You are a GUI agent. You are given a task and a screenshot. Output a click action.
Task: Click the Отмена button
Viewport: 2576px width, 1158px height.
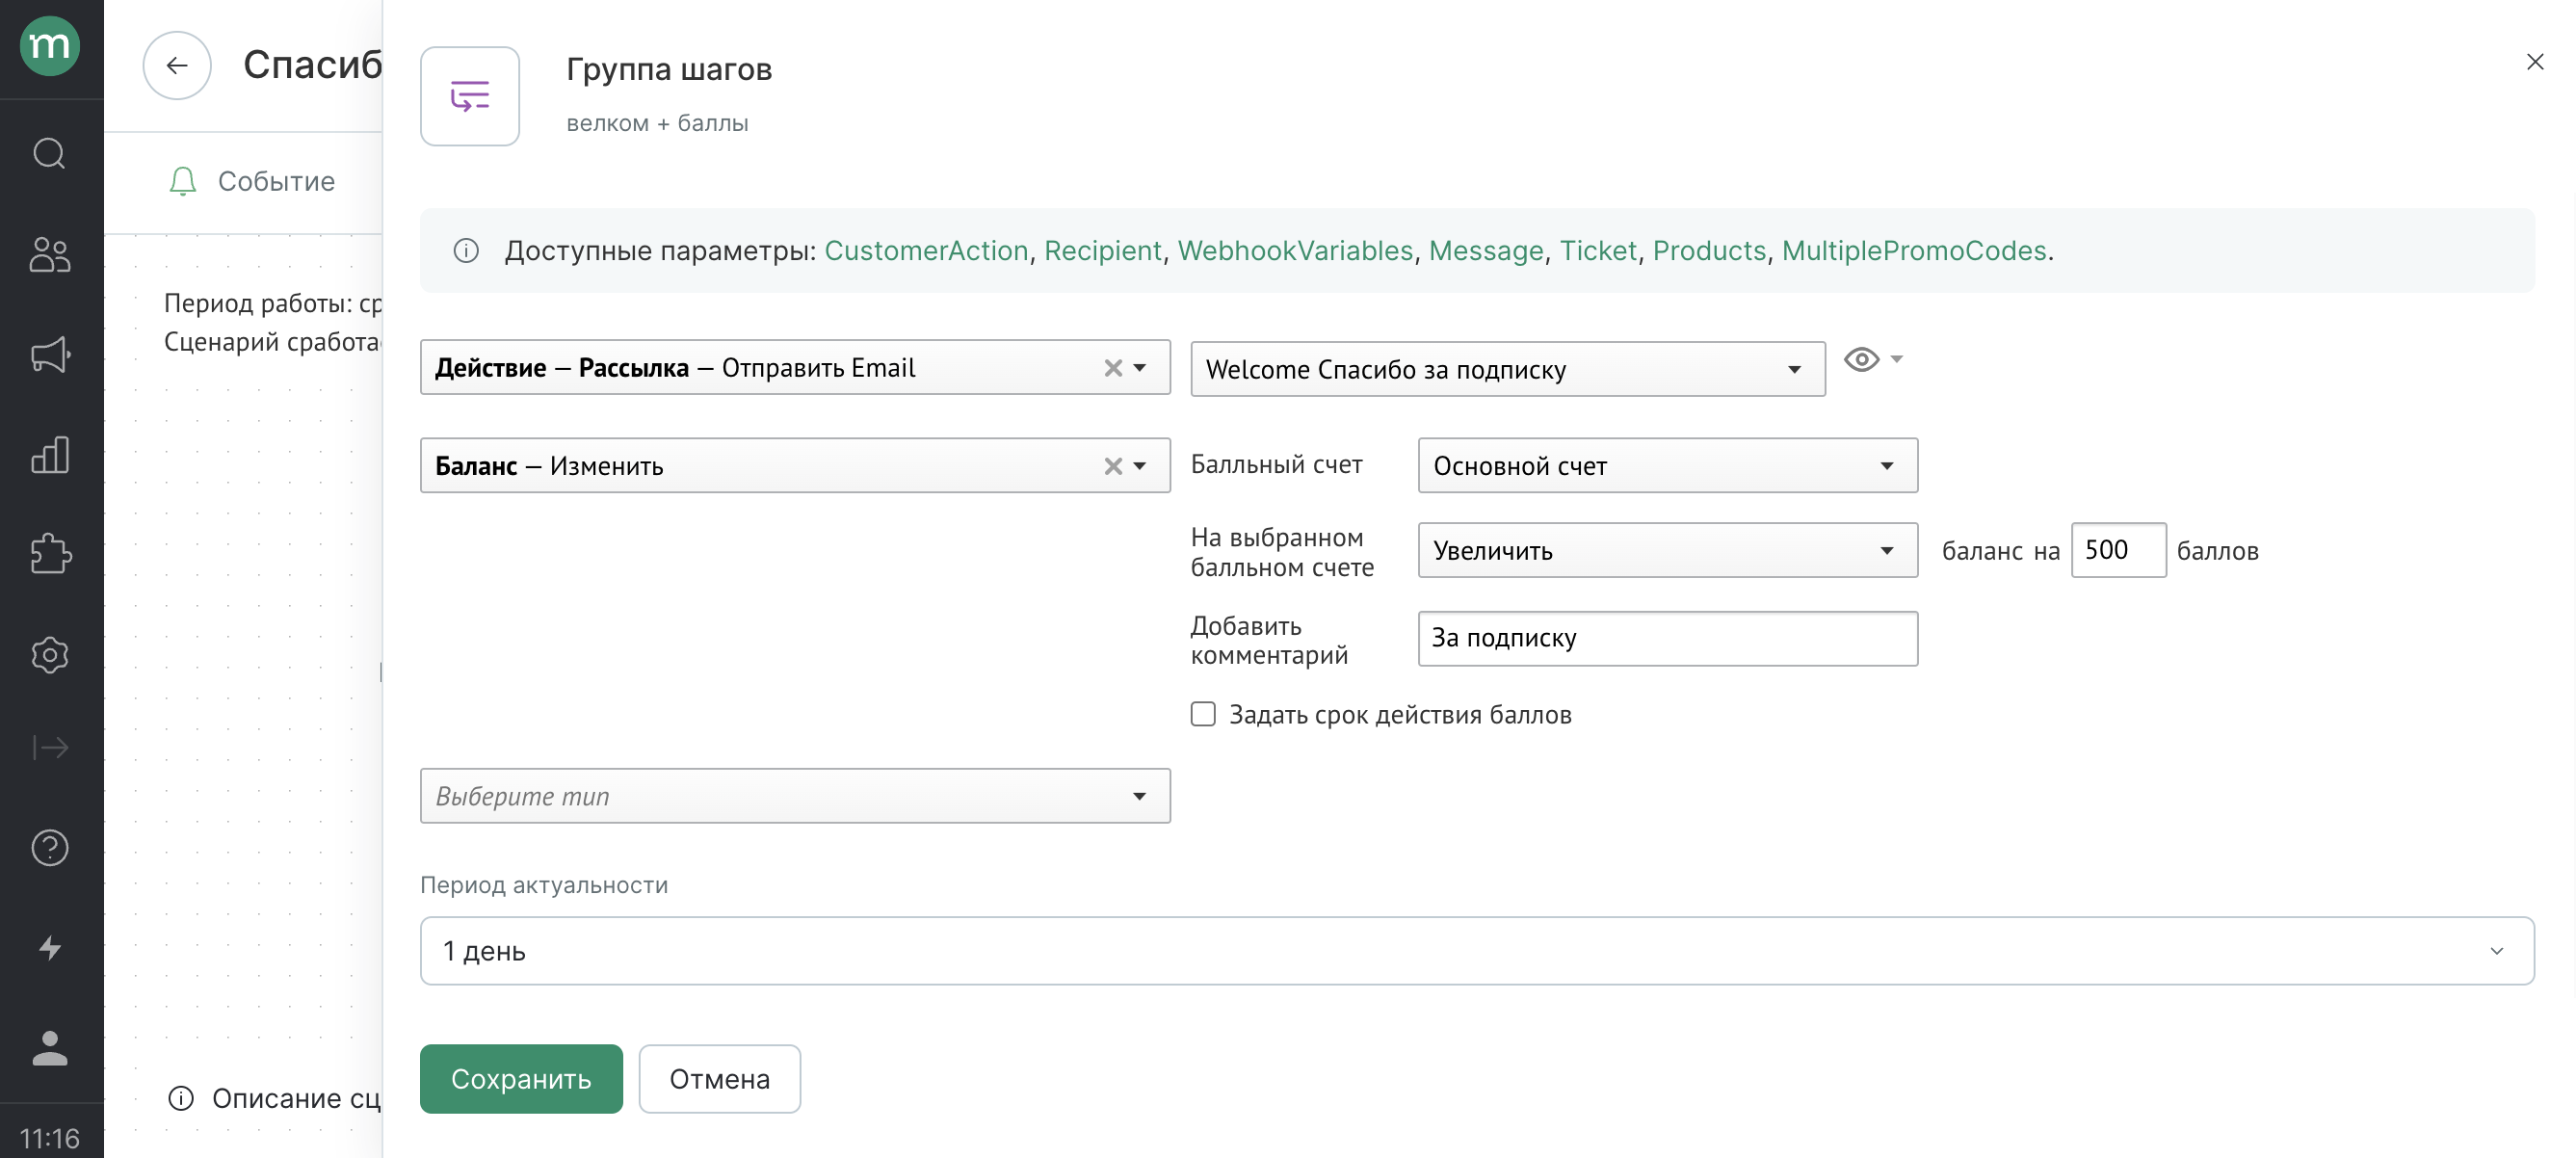point(720,1079)
